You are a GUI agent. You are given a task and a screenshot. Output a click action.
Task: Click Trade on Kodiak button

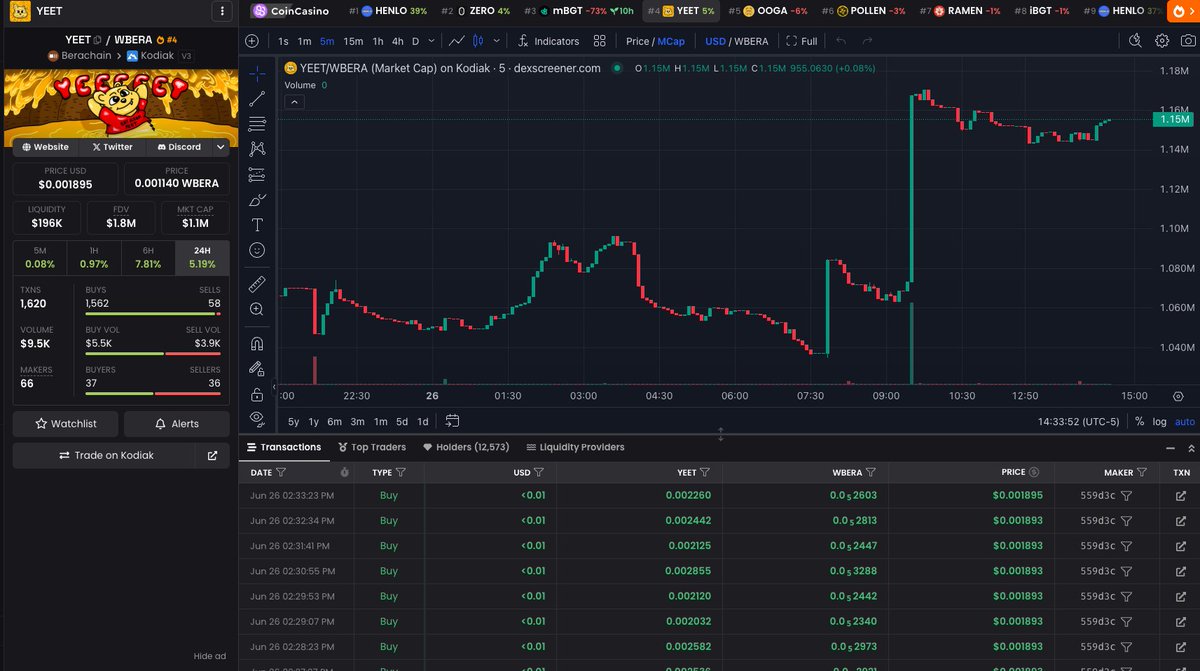click(x=107, y=455)
